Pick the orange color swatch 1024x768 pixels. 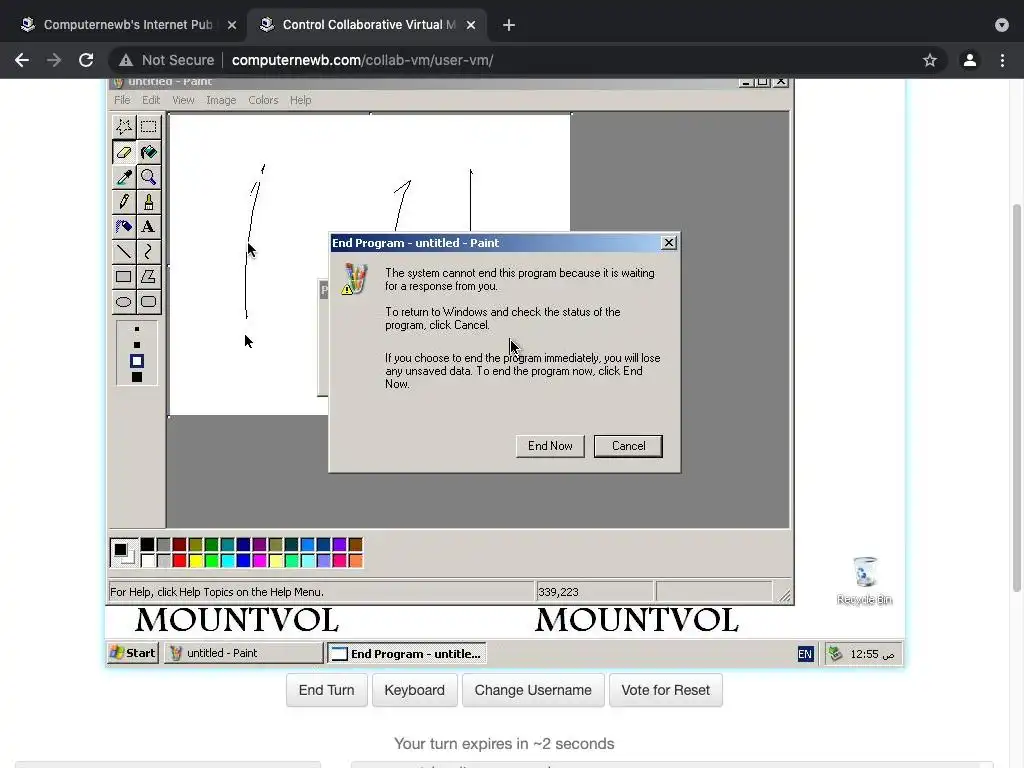tap(355, 560)
